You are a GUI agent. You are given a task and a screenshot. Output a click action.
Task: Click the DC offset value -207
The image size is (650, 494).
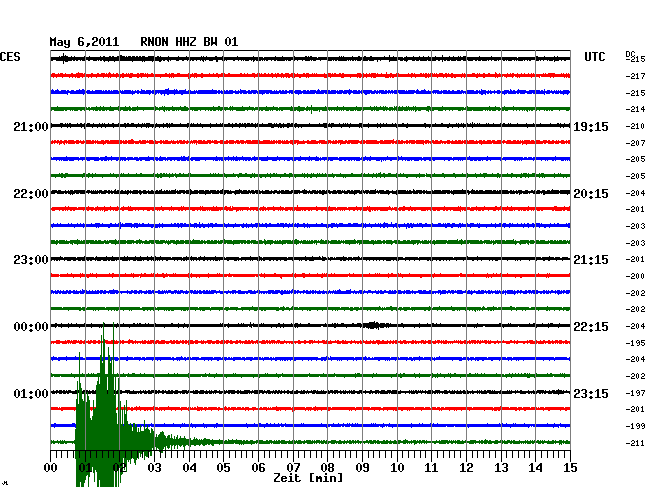coord(635,143)
